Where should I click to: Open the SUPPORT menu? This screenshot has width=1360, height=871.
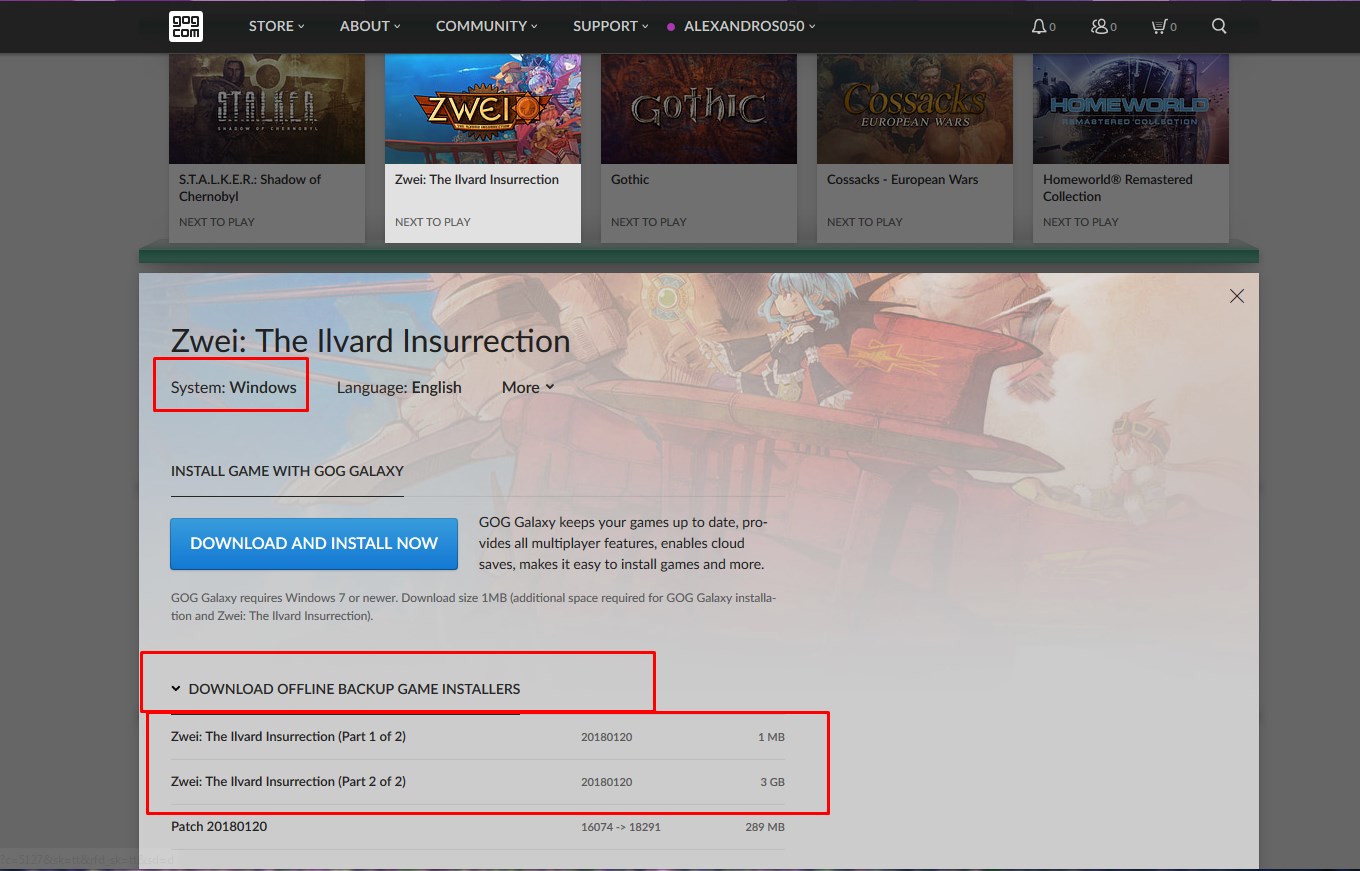pyautogui.click(x=611, y=26)
